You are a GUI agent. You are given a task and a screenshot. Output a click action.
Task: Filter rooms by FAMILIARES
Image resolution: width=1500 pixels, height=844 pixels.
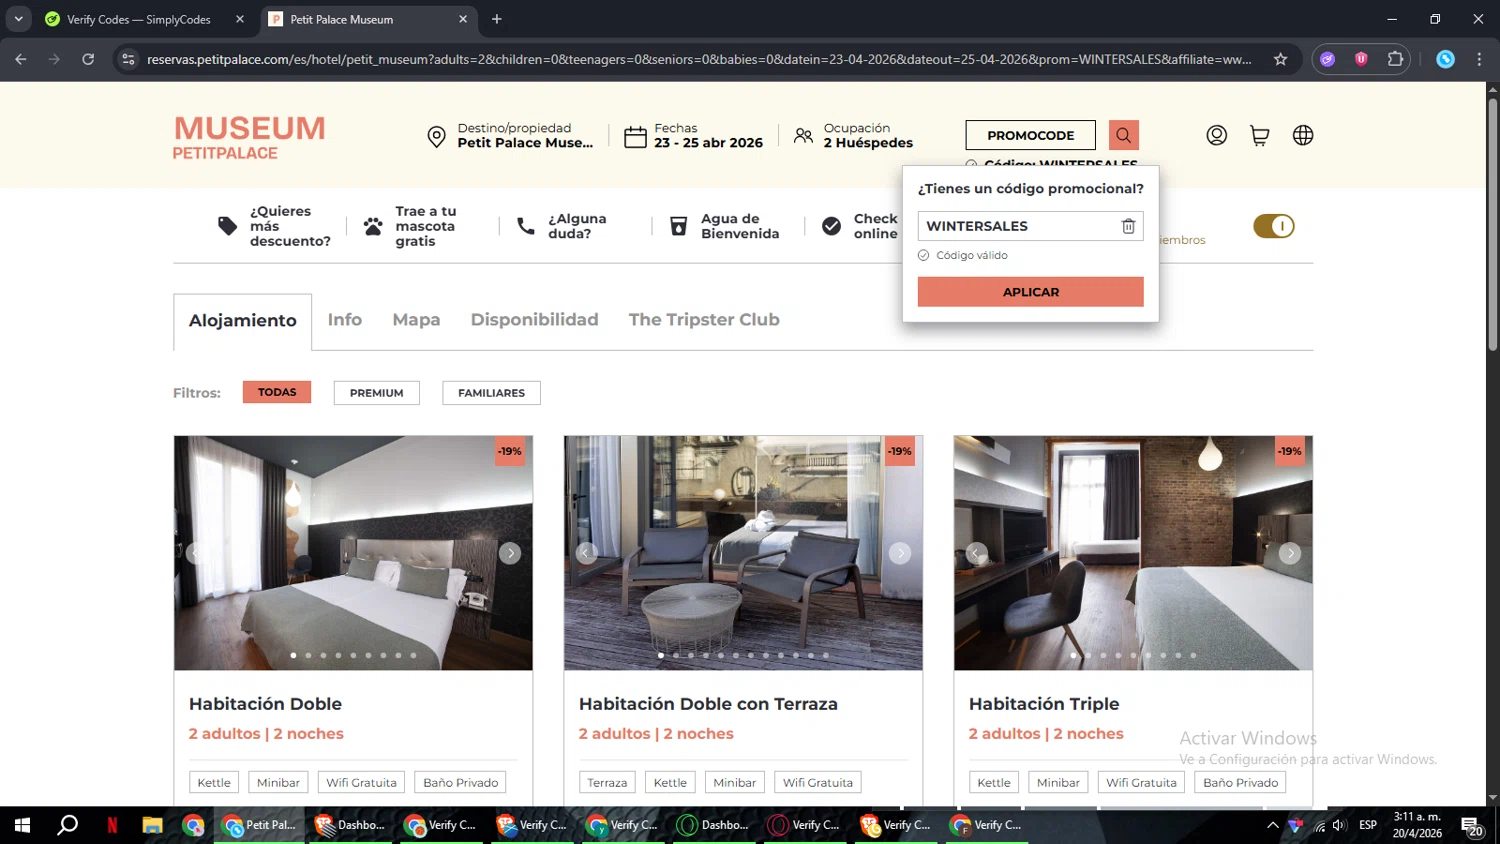coord(492,393)
